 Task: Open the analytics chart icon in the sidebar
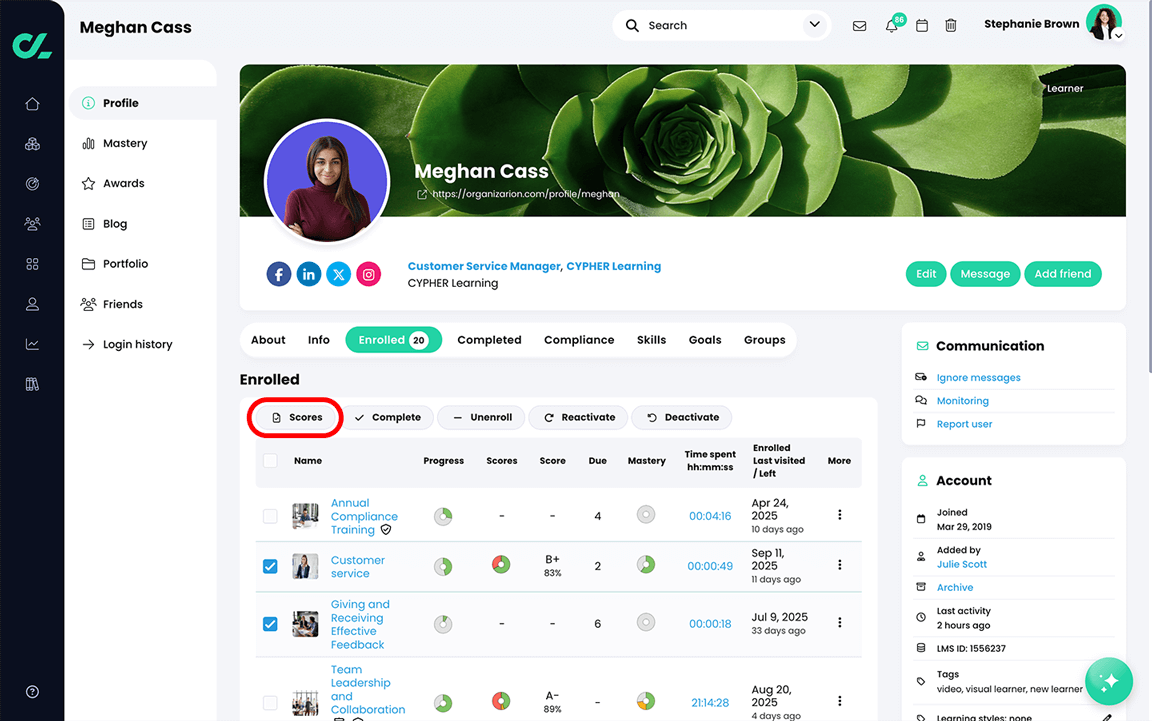click(31, 343)
